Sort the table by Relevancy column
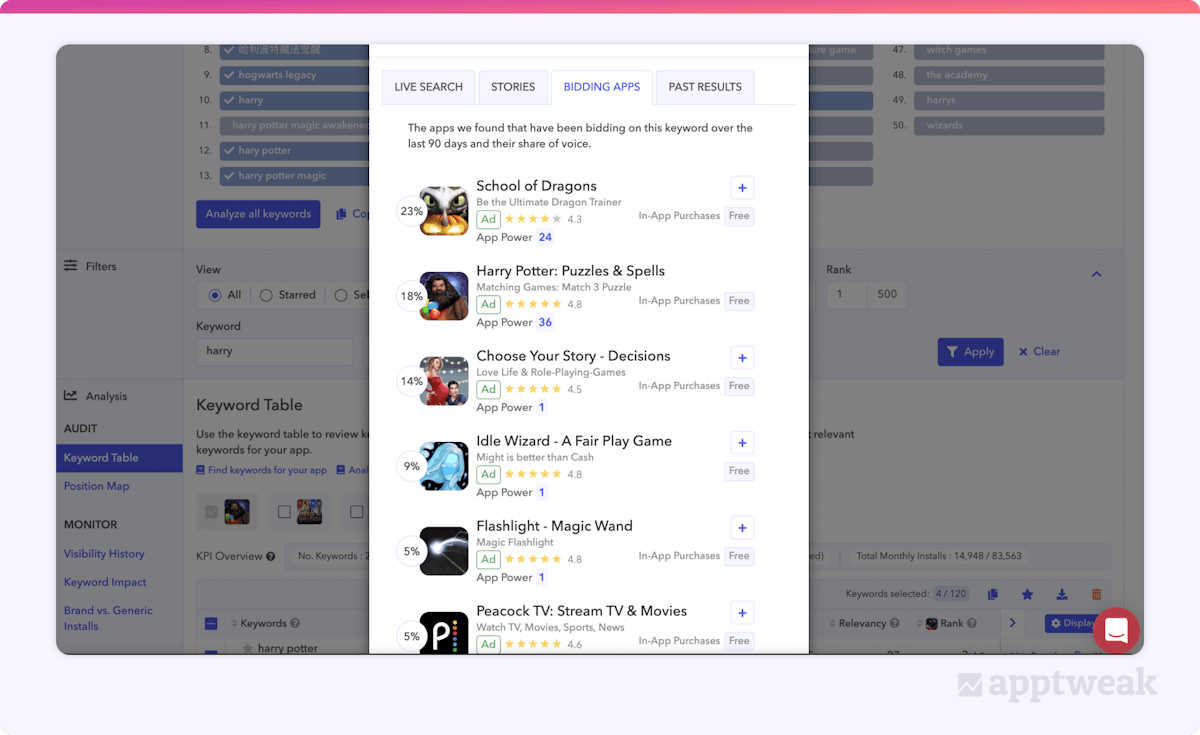This screenshot has width=1200, height=735. click(x=862, y=623)
